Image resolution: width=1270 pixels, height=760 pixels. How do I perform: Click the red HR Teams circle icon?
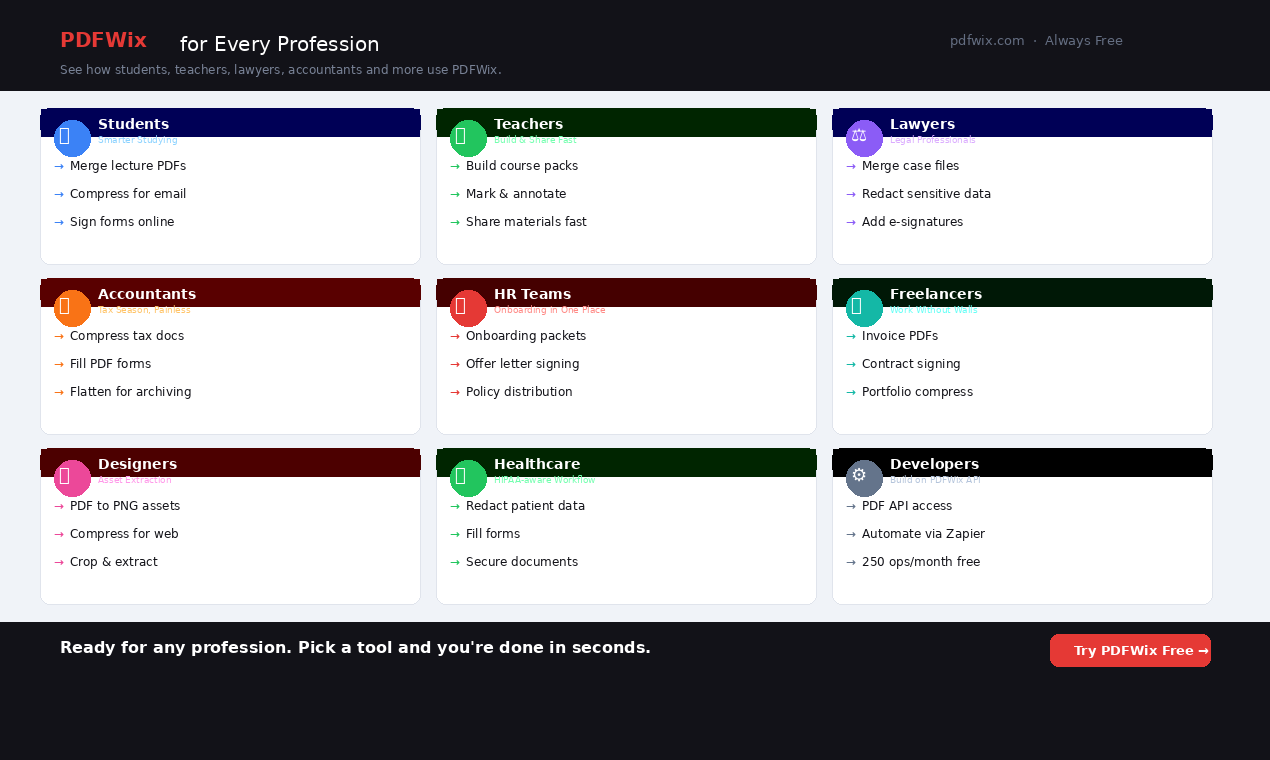coord(468,308)
